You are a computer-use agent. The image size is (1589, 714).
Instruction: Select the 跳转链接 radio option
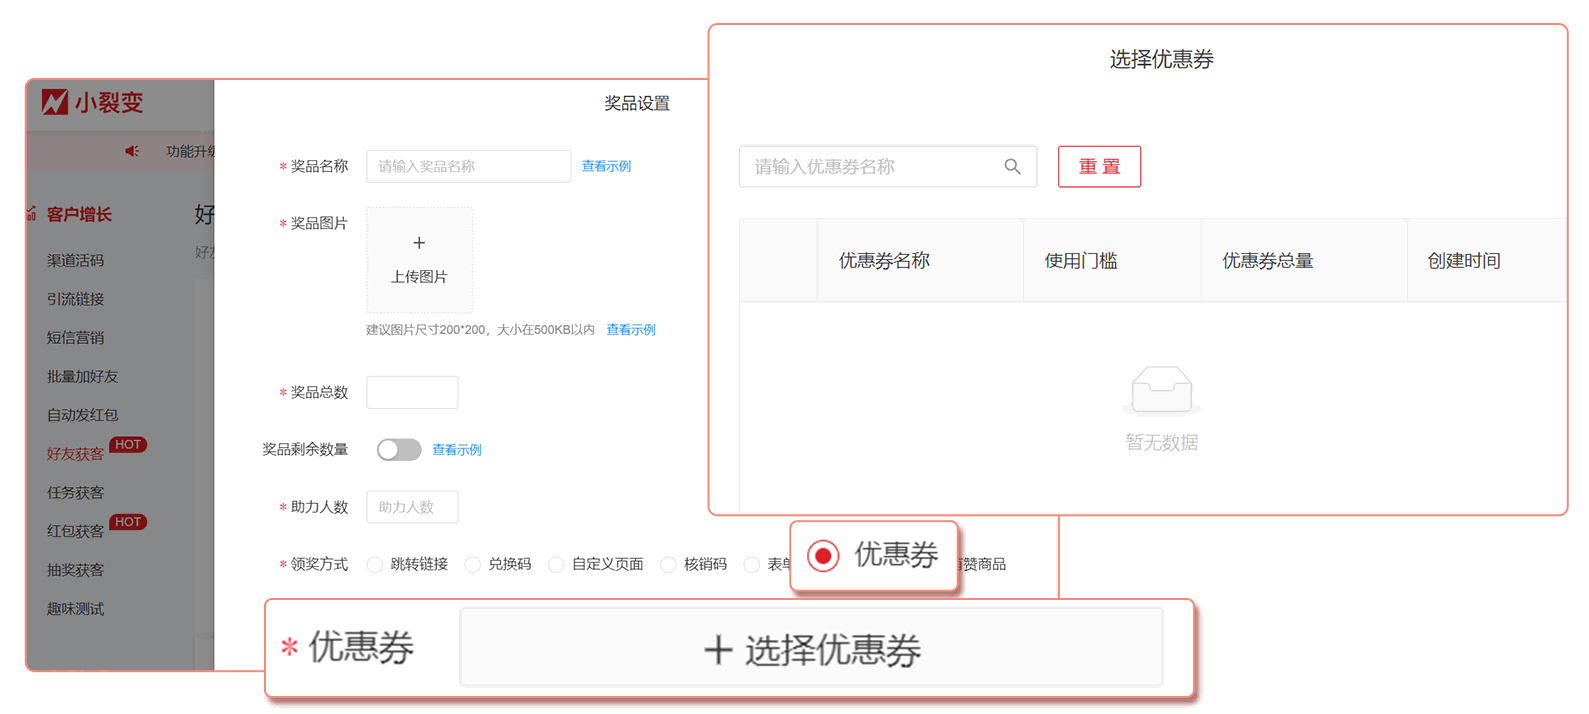pyautogui.click(x=375, y=565)
